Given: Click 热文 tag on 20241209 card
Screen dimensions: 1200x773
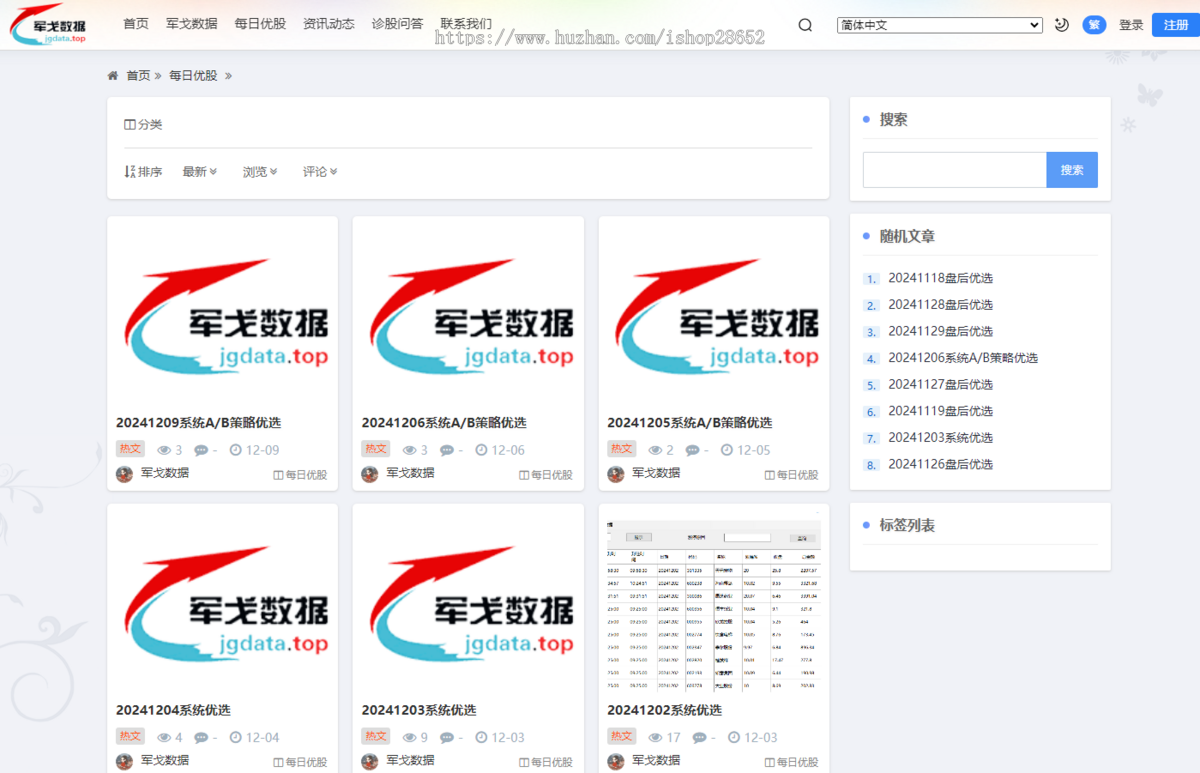Looking at the screenshot, I should tap(130, 449).
